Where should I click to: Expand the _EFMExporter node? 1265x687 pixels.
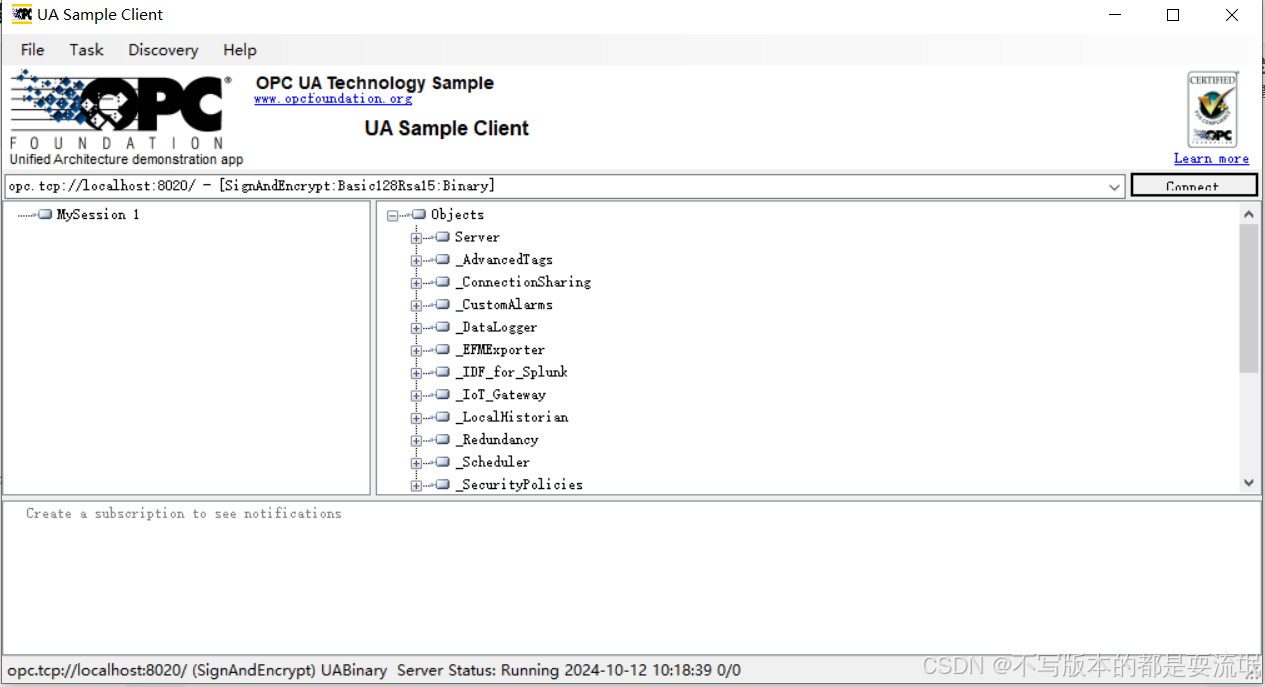click(x=416, y=350)
